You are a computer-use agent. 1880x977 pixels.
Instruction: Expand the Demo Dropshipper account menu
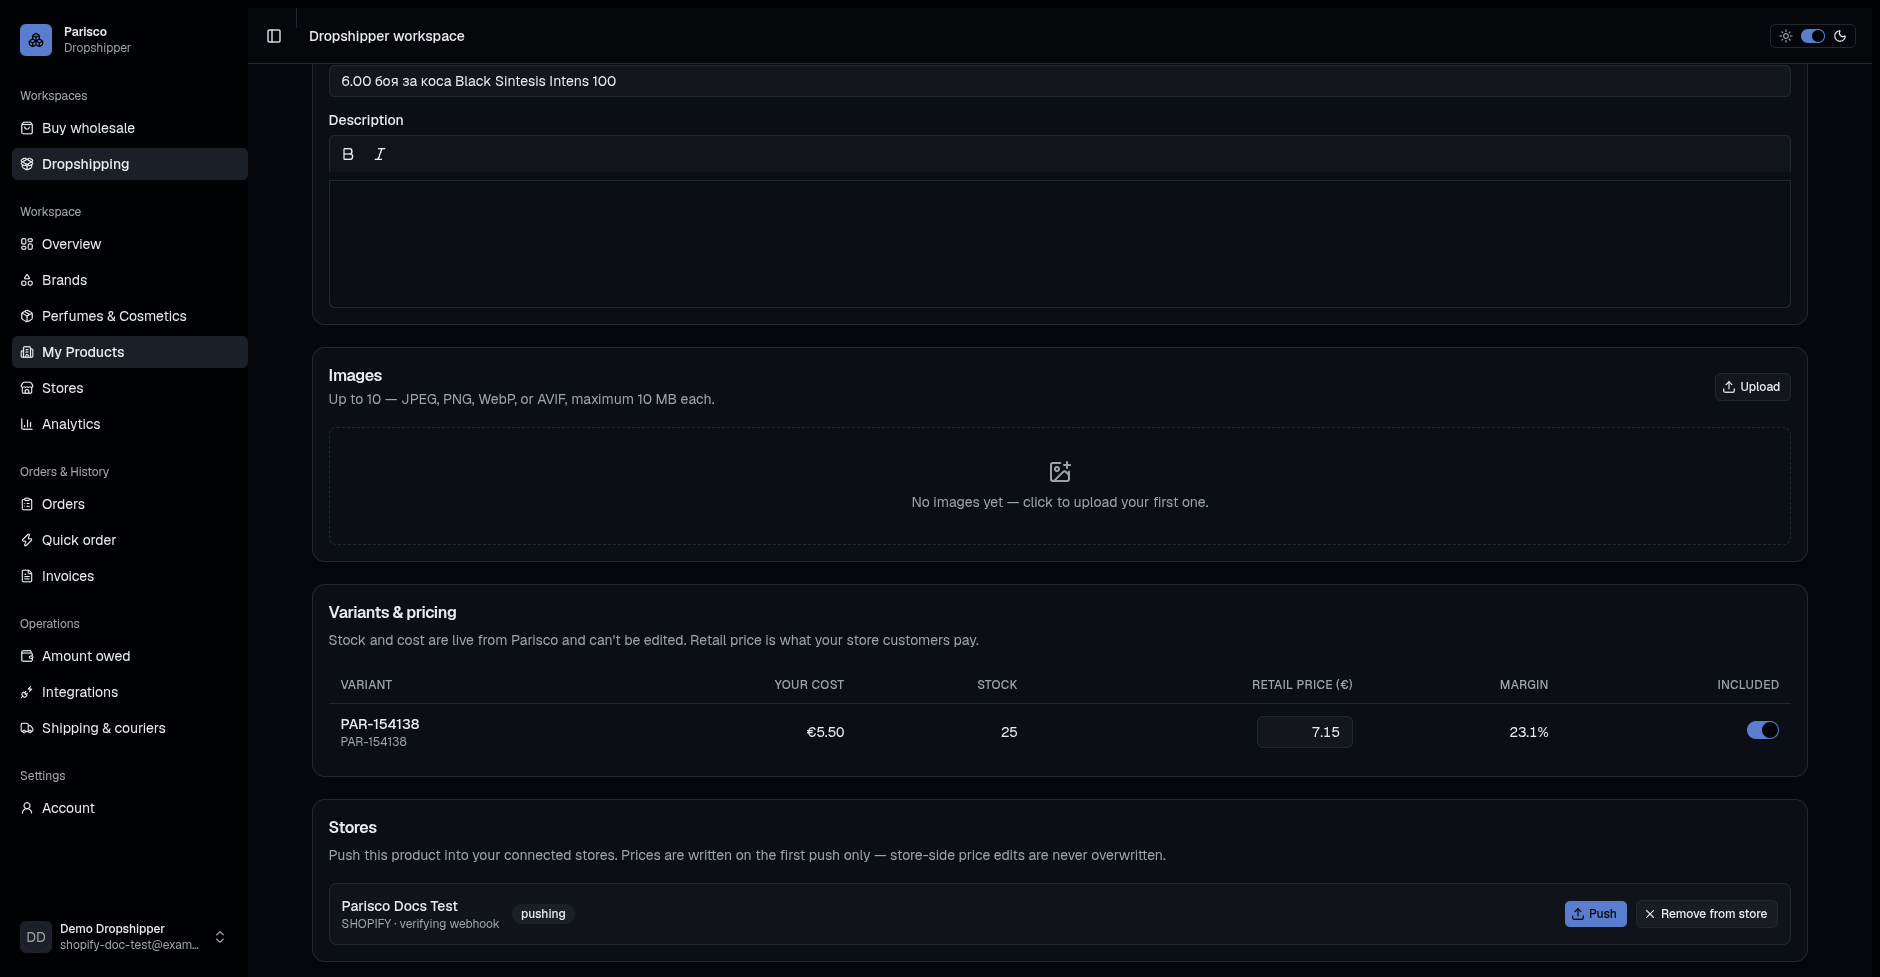[220, 937]
